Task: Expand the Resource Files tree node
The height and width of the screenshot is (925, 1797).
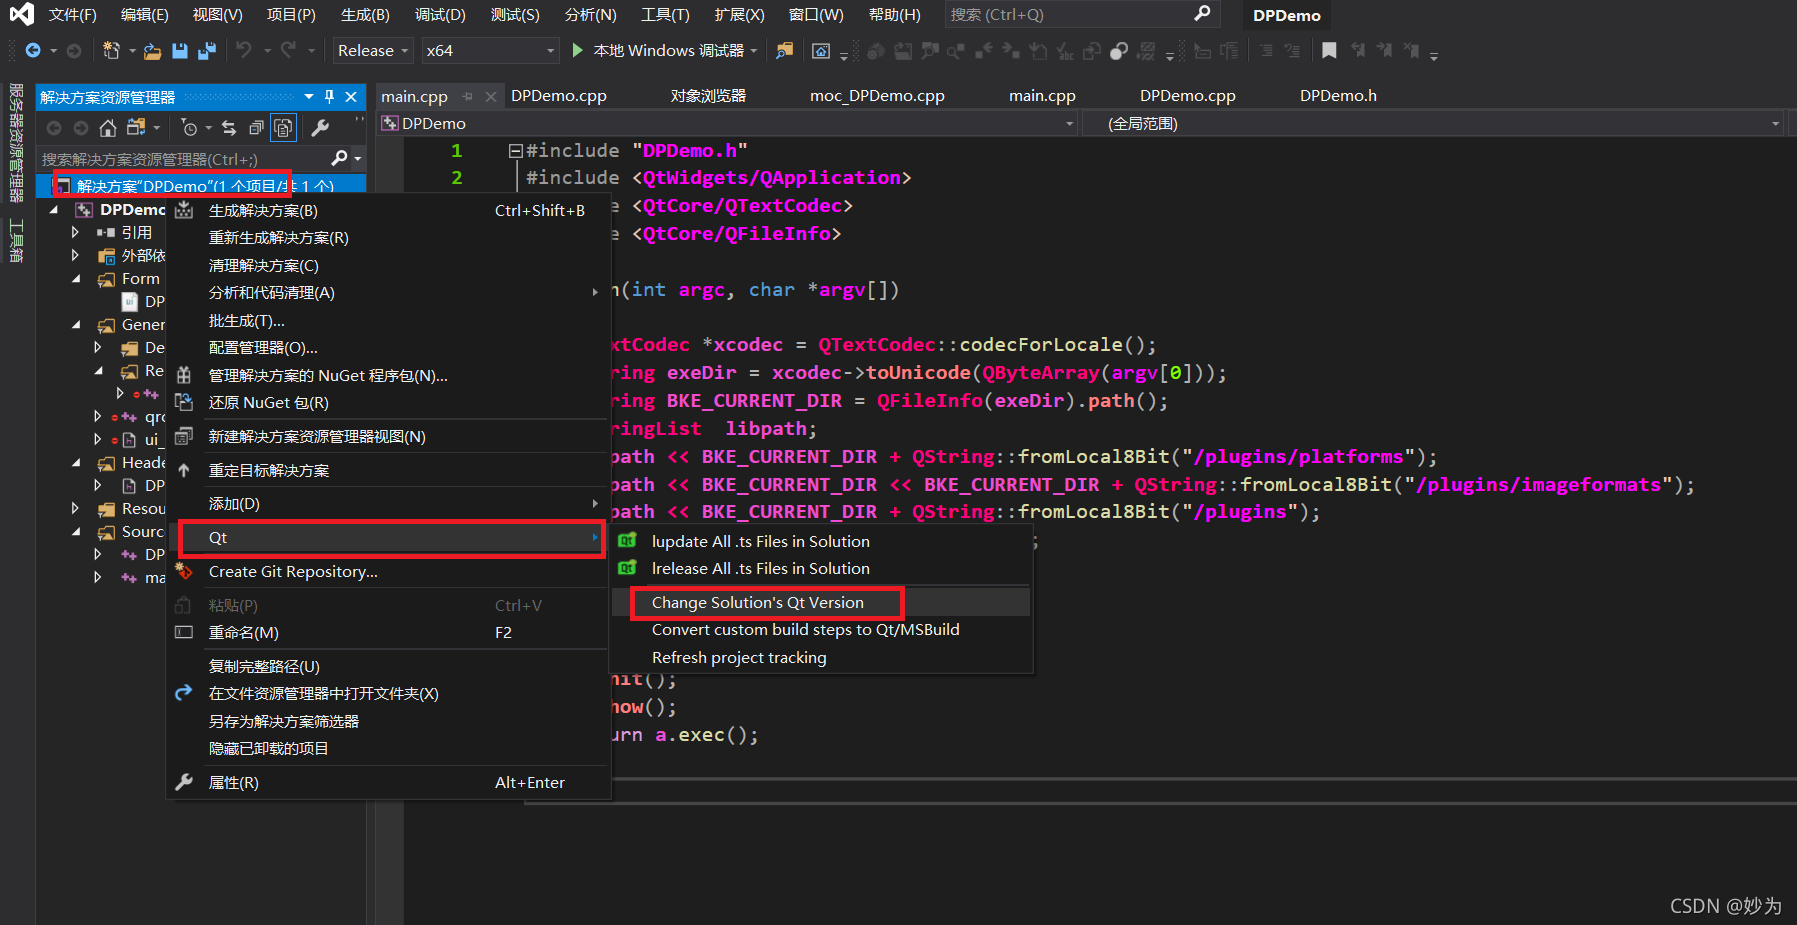Action: [75, 509]
